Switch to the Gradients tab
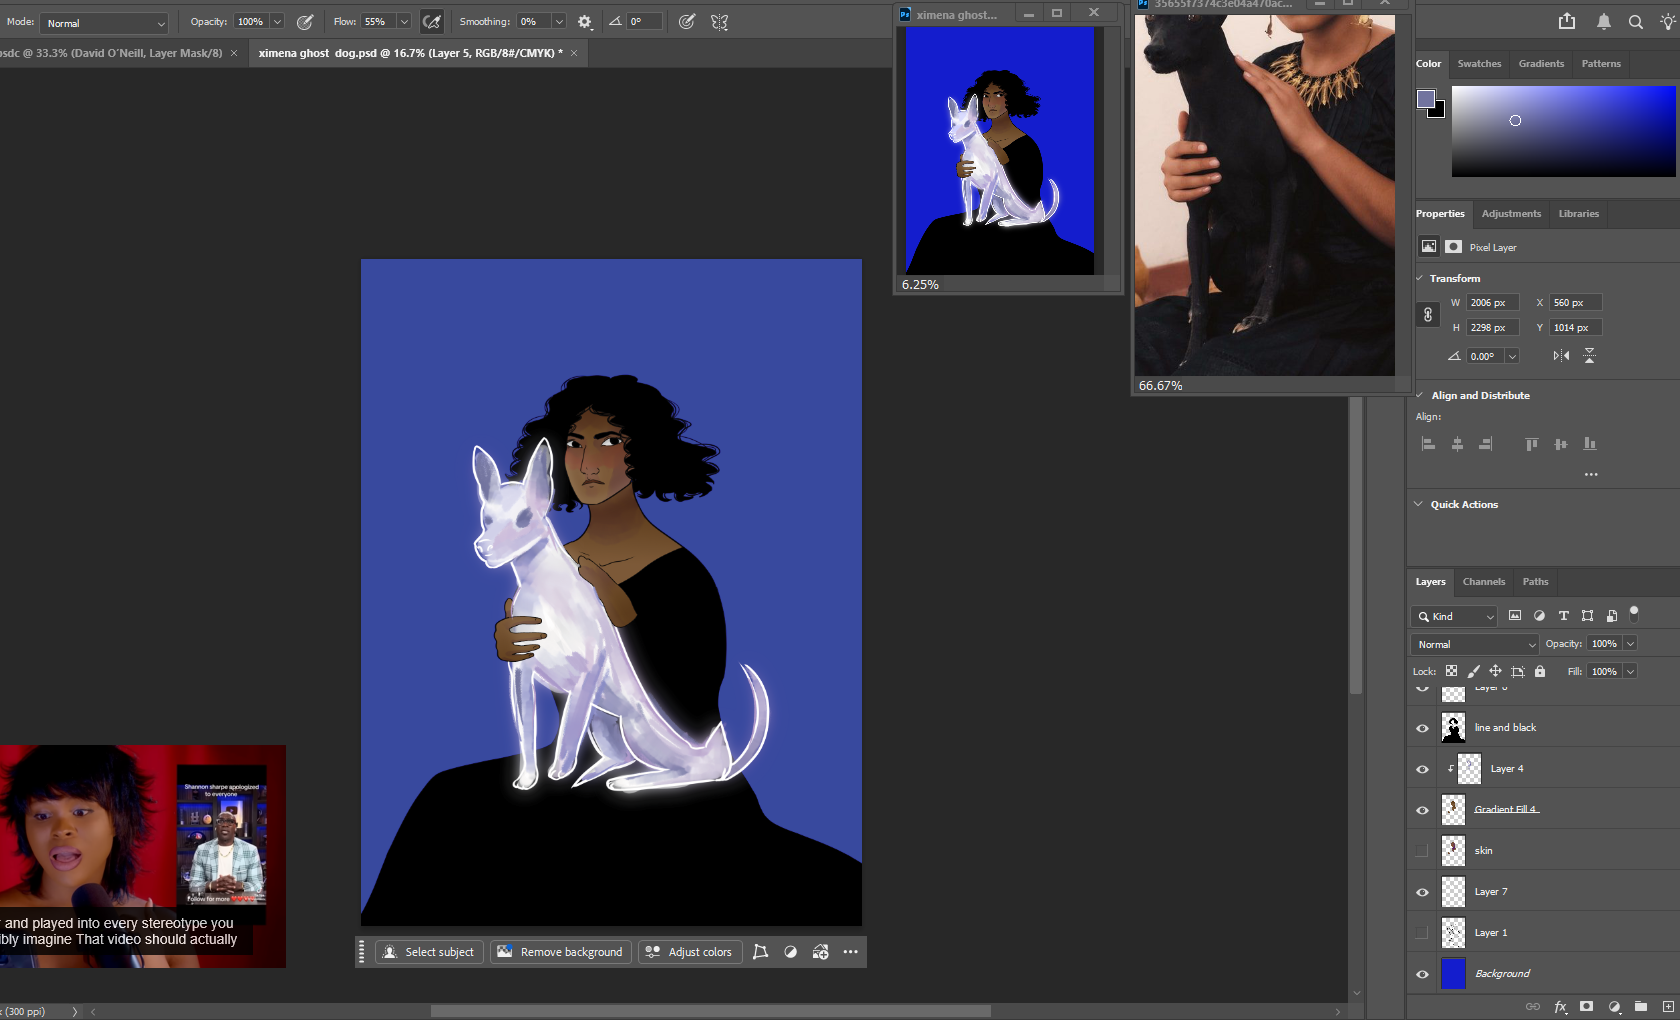1680x1020 pixels. (x=1541, y=63)
